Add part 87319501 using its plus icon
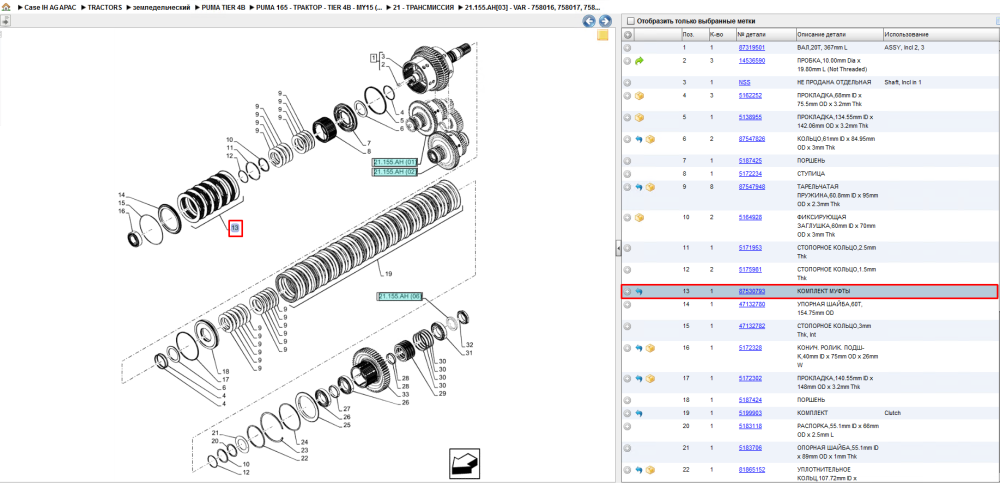The height and width of the screenshot is (483, 1000). 628,48
